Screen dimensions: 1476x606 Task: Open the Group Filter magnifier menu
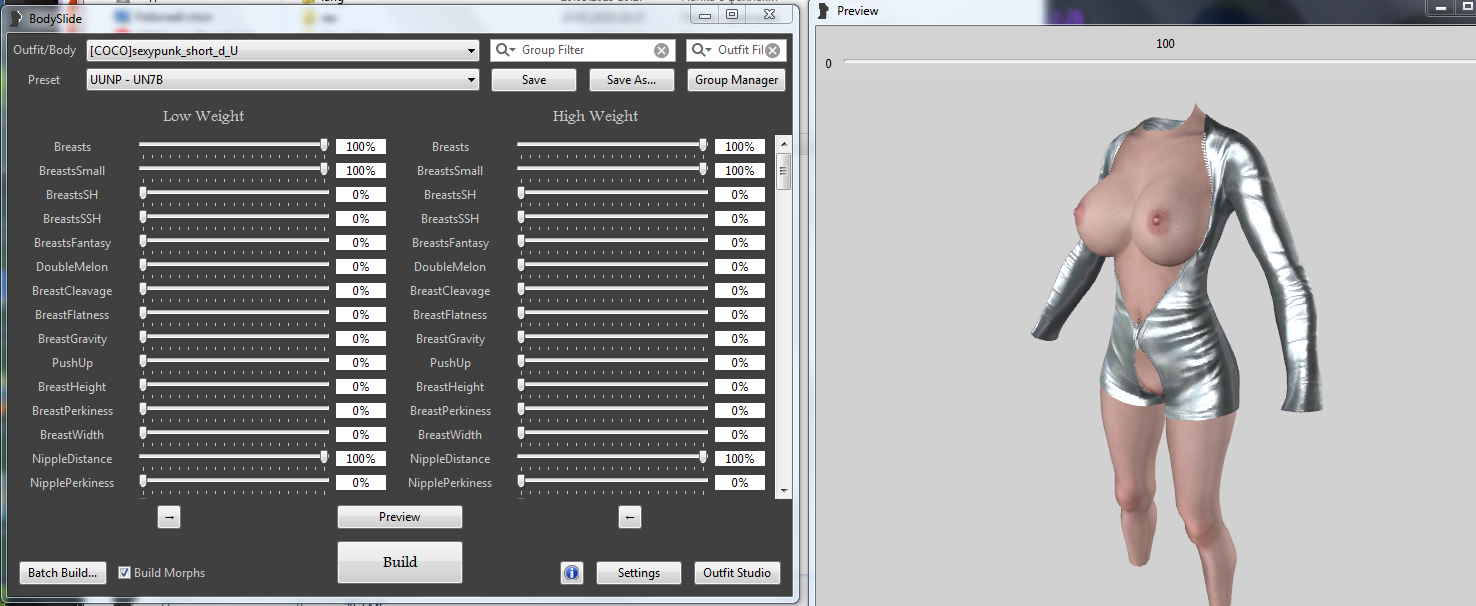[505, 50]
